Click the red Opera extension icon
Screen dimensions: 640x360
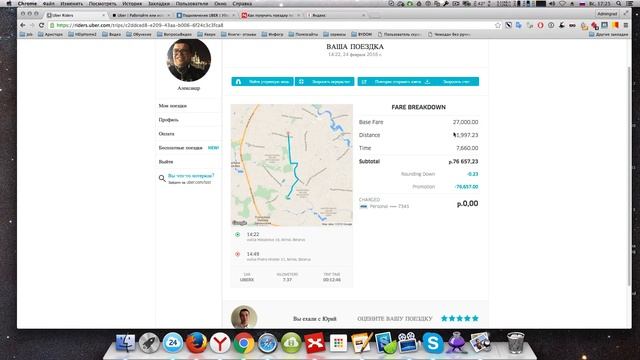pos(540,25)
